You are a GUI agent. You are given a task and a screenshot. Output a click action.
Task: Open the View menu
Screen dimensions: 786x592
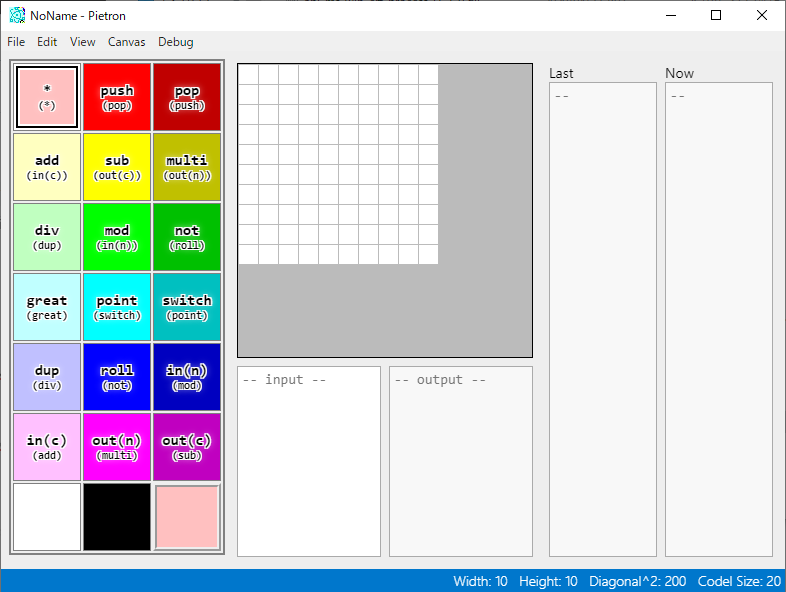(83, 42)
